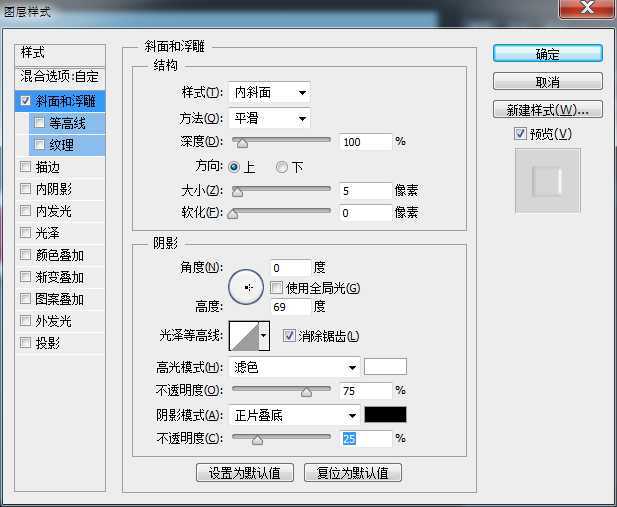The height and width of the screenshot is (507, 617).
Task: Enable the 外发光 checkbox
Action: pos(26,321)
